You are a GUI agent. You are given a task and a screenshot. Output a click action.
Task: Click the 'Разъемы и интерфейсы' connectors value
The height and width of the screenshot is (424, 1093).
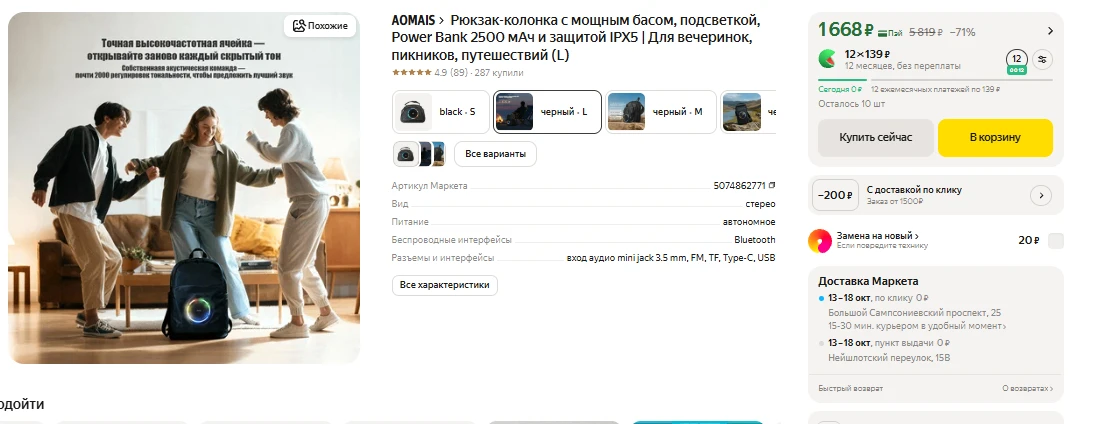[x=671, y=258]
